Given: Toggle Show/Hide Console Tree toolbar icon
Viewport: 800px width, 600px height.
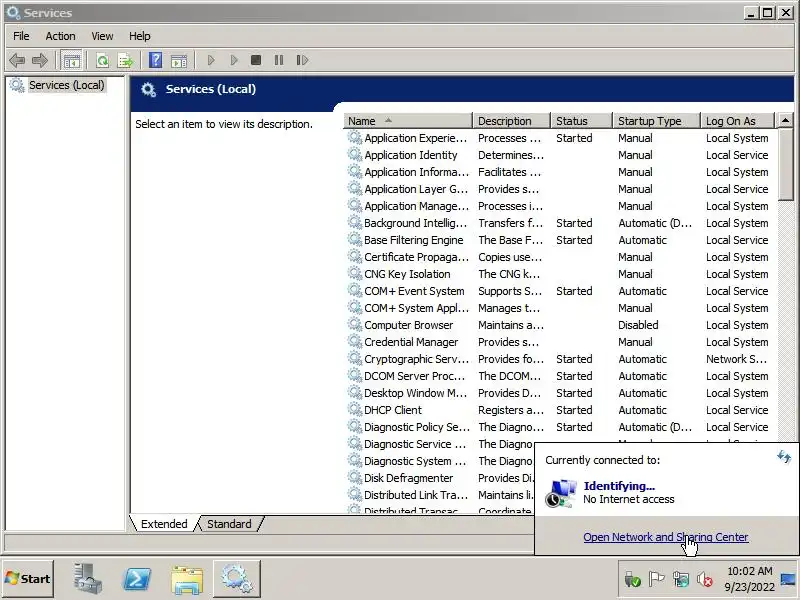Looking at the screenshot, I should (x=71, y=60).
